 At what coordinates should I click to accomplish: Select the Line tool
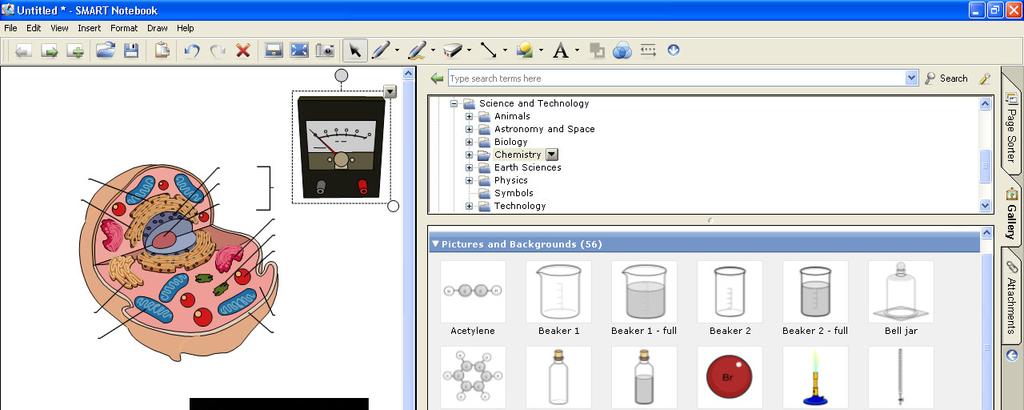488,50
